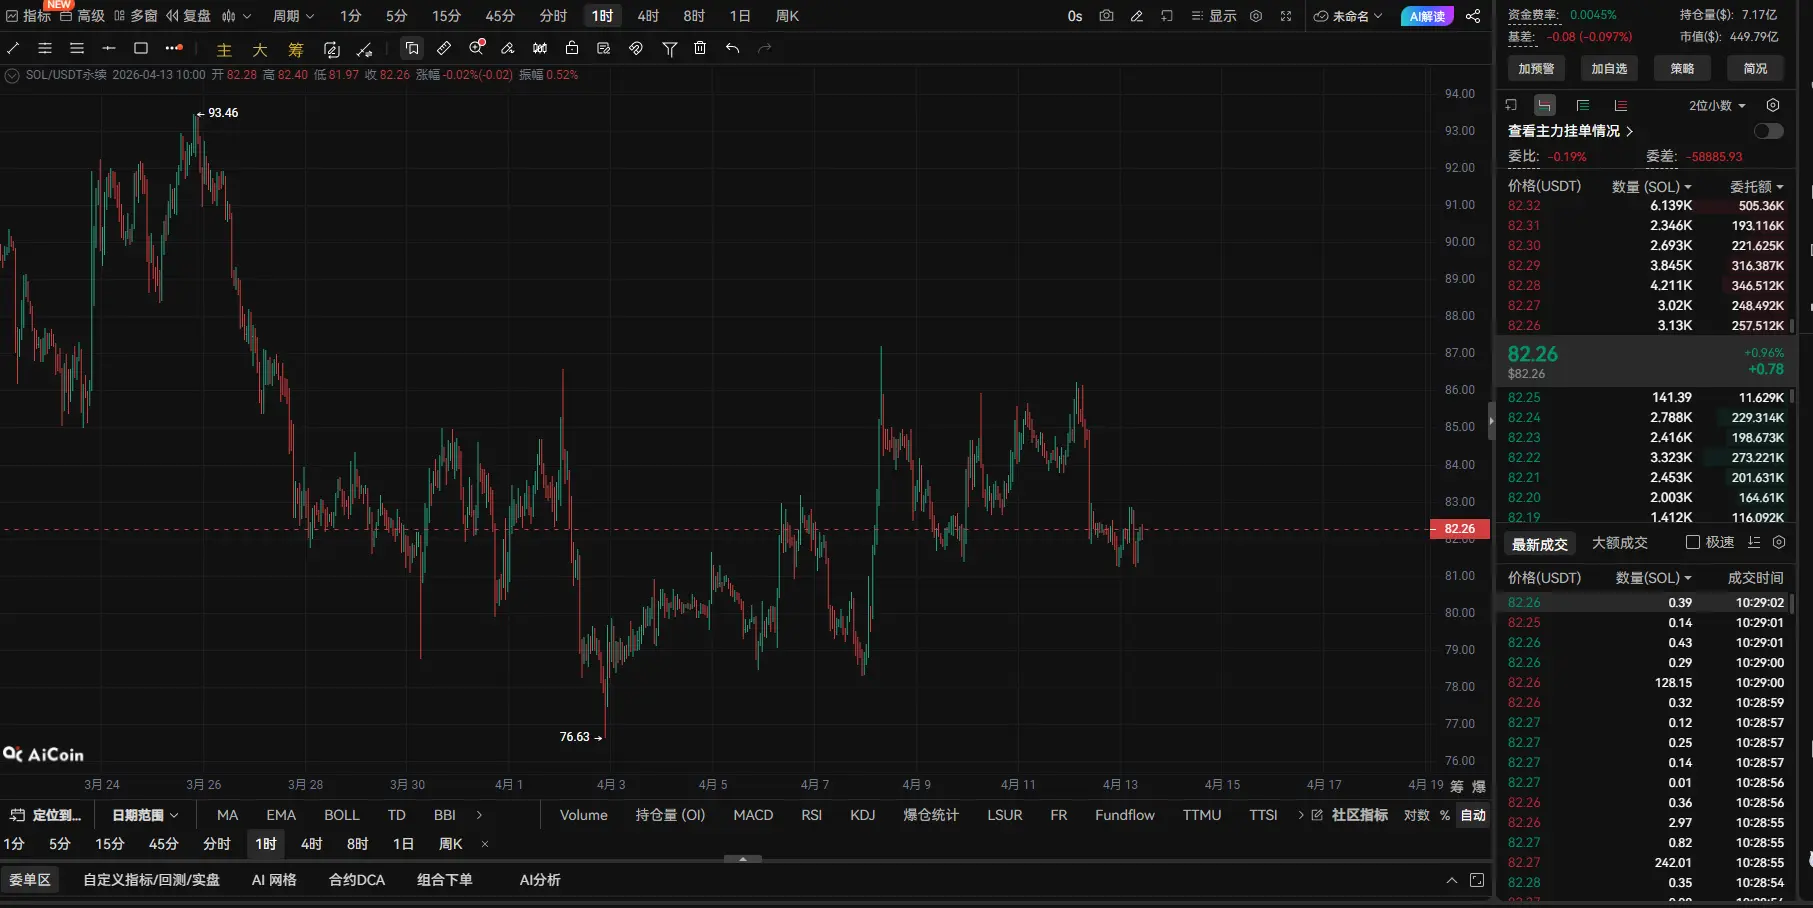This screenshot has width=1813, height=908.
Task: Switch to 4时 timeframe in top bar
Action: 648,16
